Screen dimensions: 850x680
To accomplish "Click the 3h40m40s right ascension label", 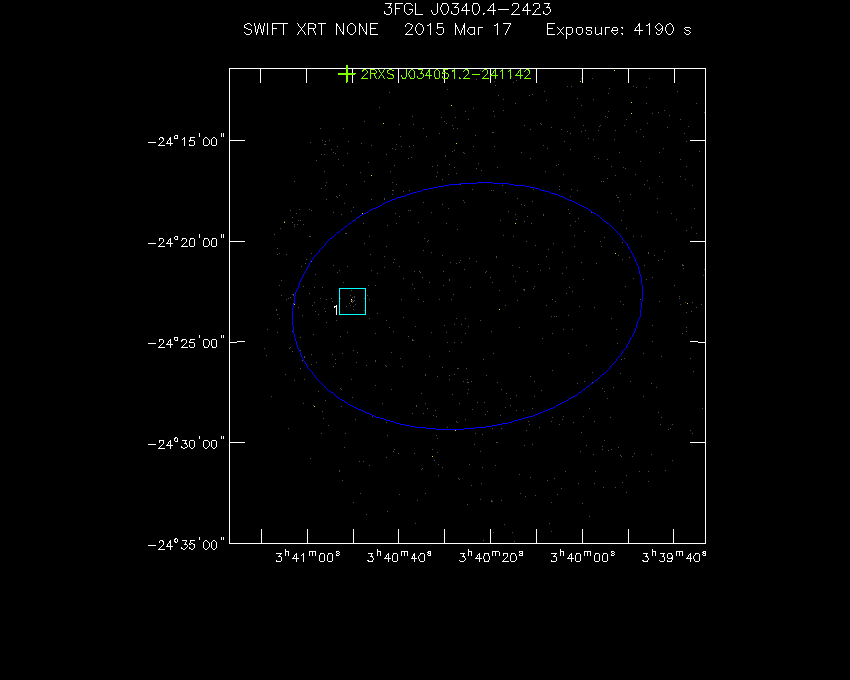I will pos(400,557).
